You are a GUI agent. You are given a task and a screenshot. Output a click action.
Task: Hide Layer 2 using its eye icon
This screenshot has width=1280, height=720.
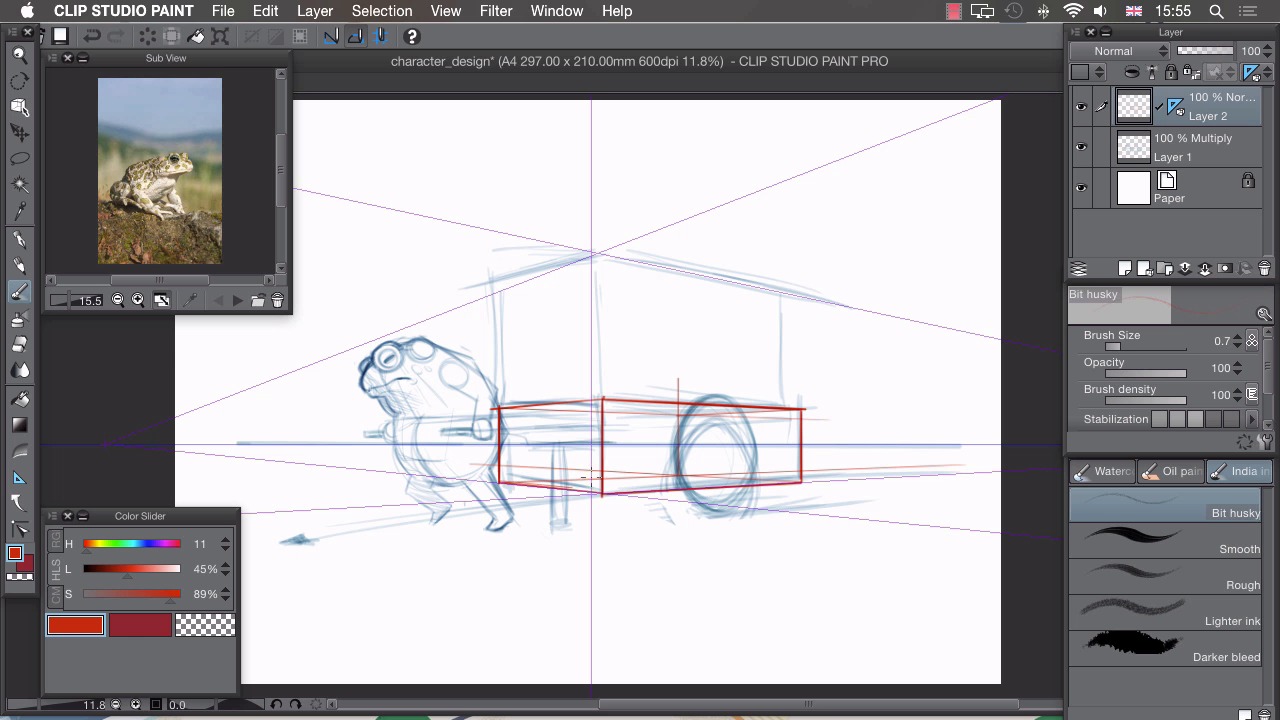pyautogui.click(x=1081, y=107)
